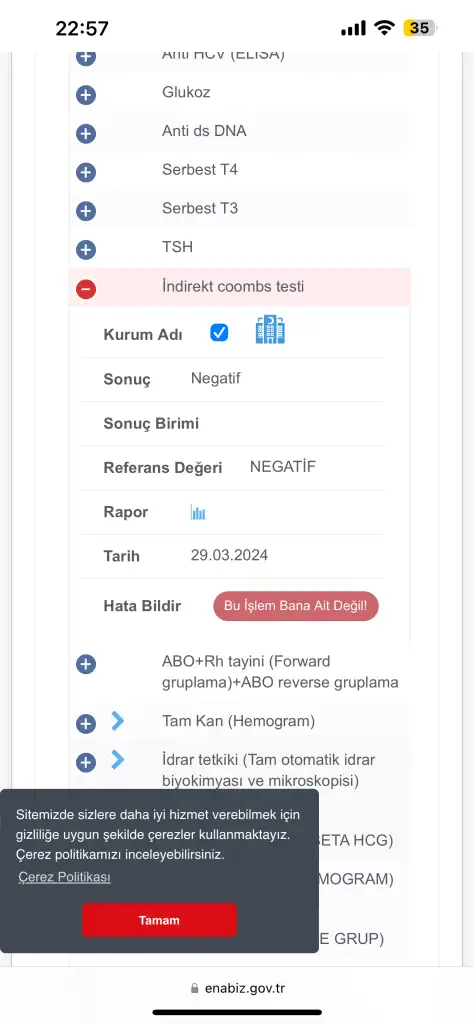The image size is (474, 1024).
Task: Click the hospital building icon
Action: click(x=270, y=330)
